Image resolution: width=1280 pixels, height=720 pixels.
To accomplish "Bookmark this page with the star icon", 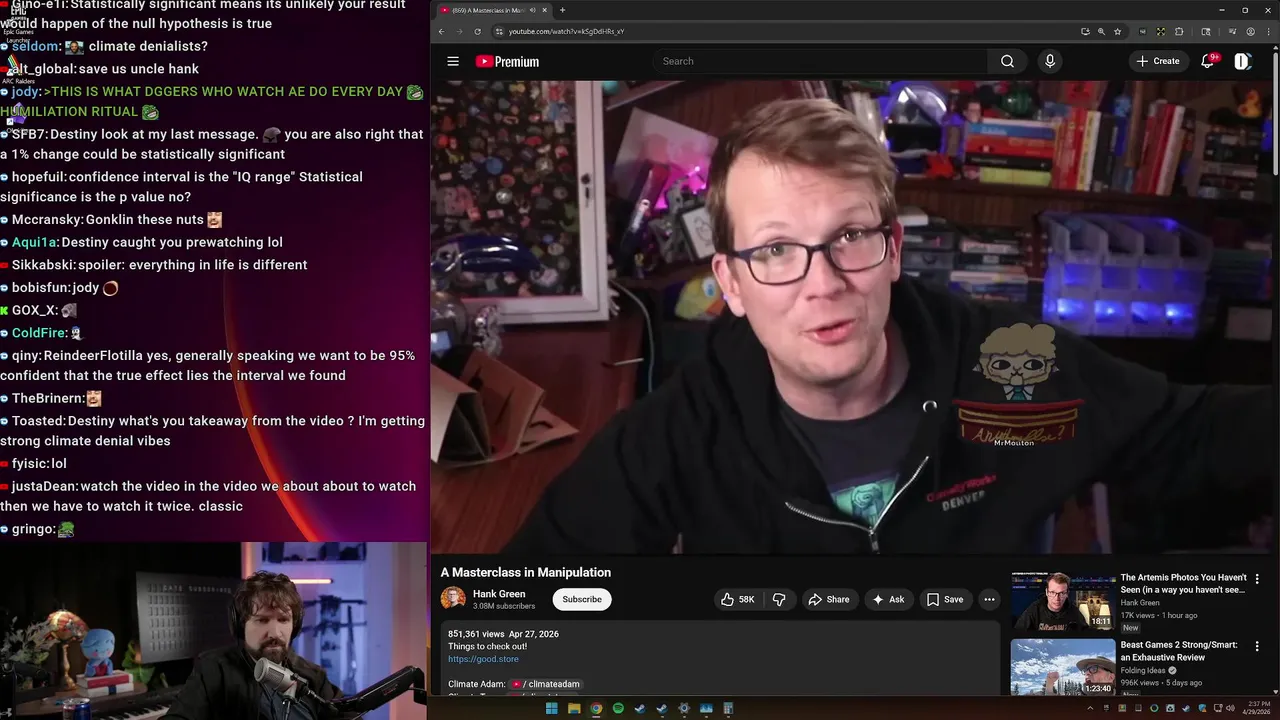I will click(1117, 31).
